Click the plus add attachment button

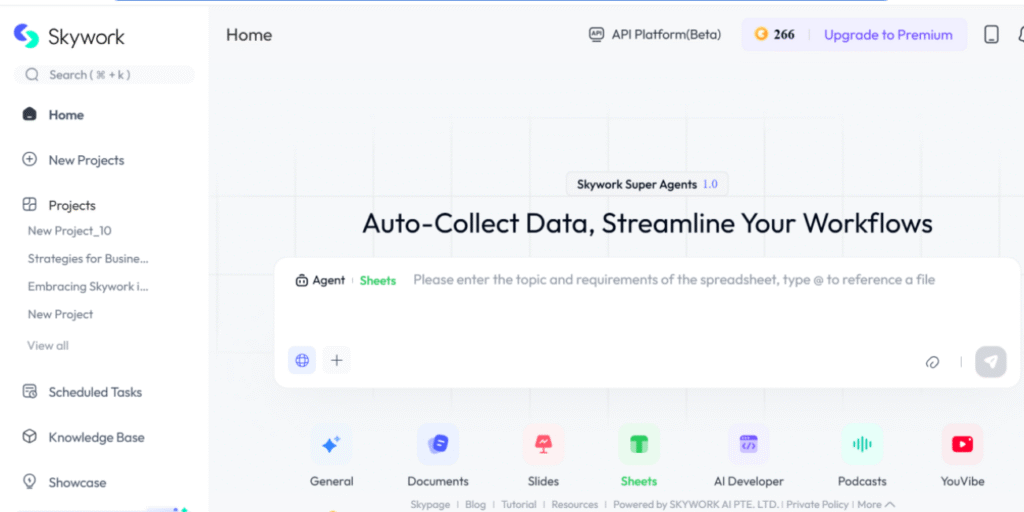pyautogui.click(x=337, y=361)
